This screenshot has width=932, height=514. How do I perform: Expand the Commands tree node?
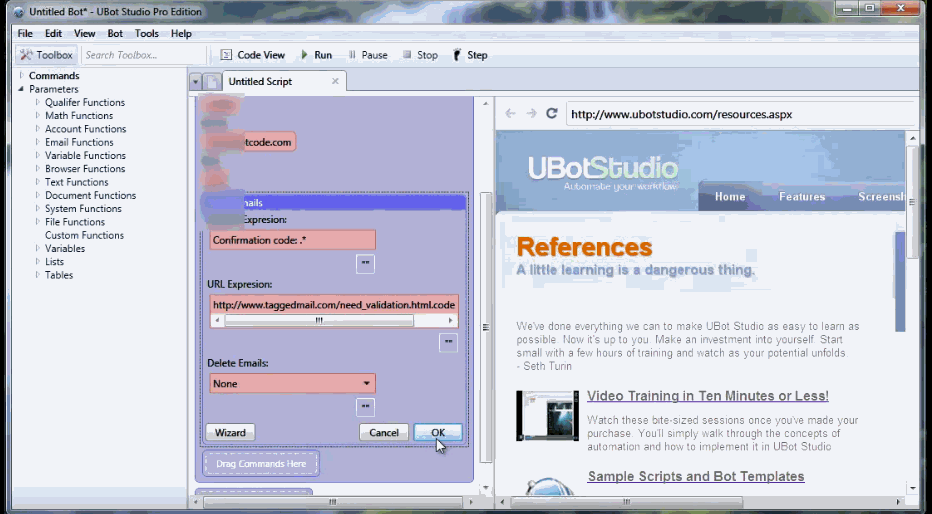pos(21,75)
